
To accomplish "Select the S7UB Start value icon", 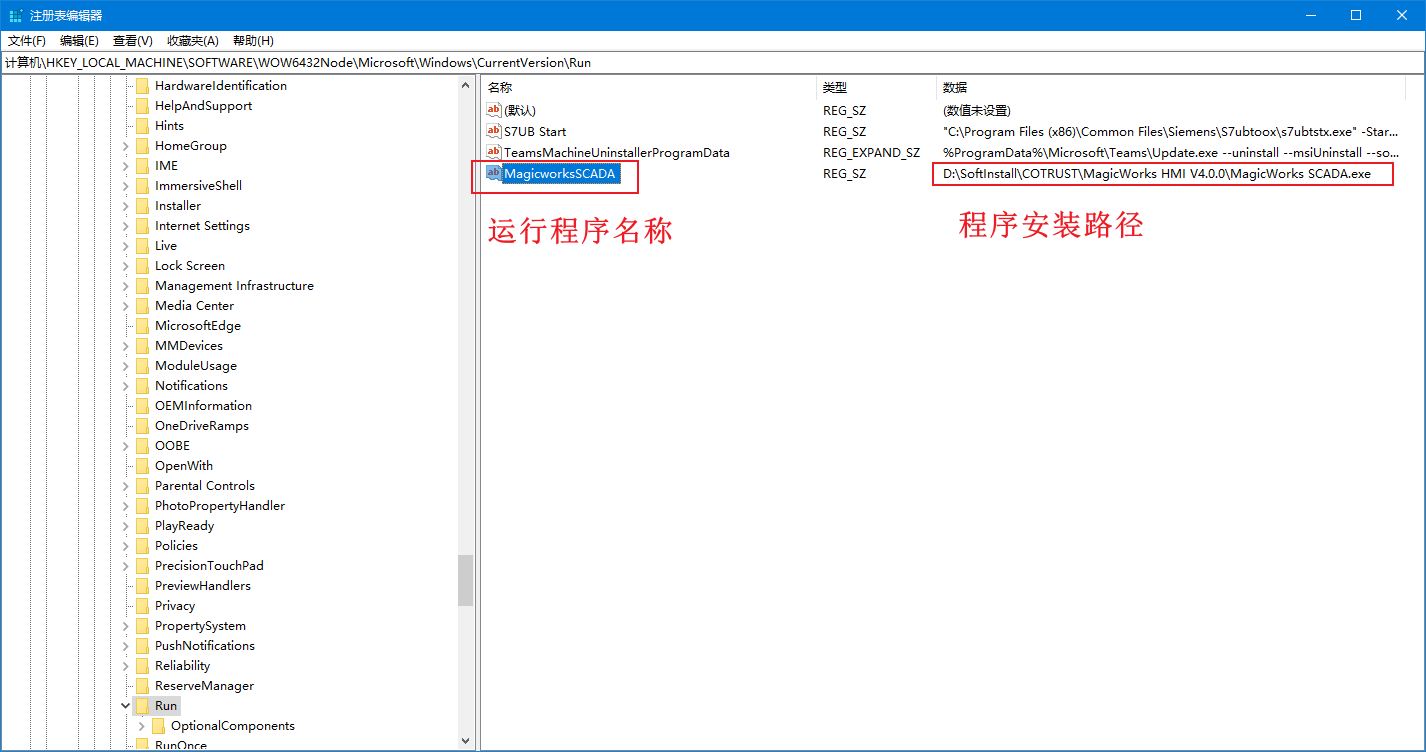I will click(494, 131).
